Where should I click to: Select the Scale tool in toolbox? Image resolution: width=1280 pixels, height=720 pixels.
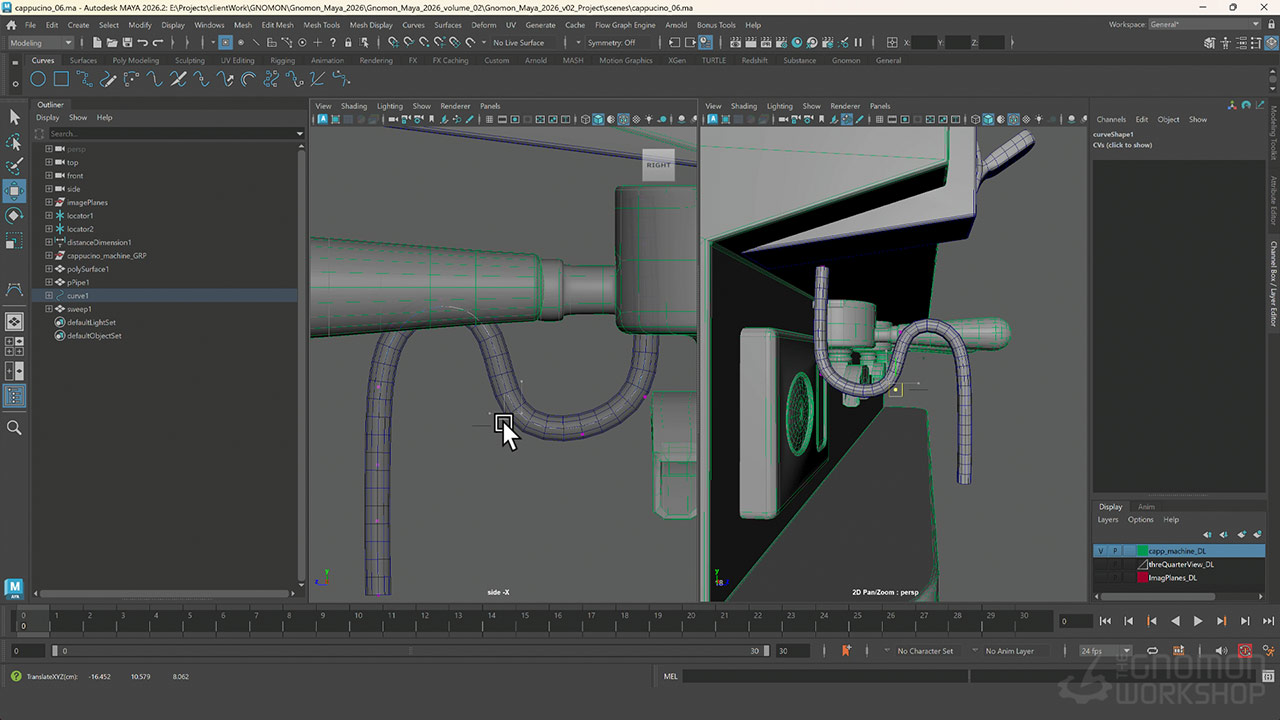click(14, 240)
